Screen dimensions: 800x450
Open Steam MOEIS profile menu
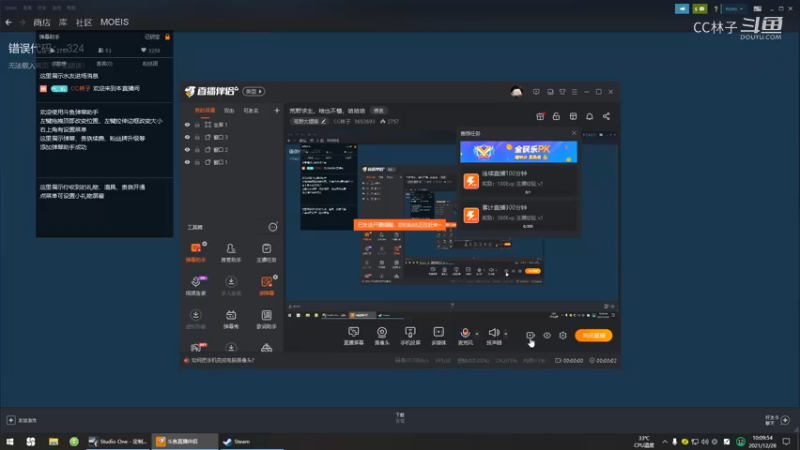tap(114, 22)
